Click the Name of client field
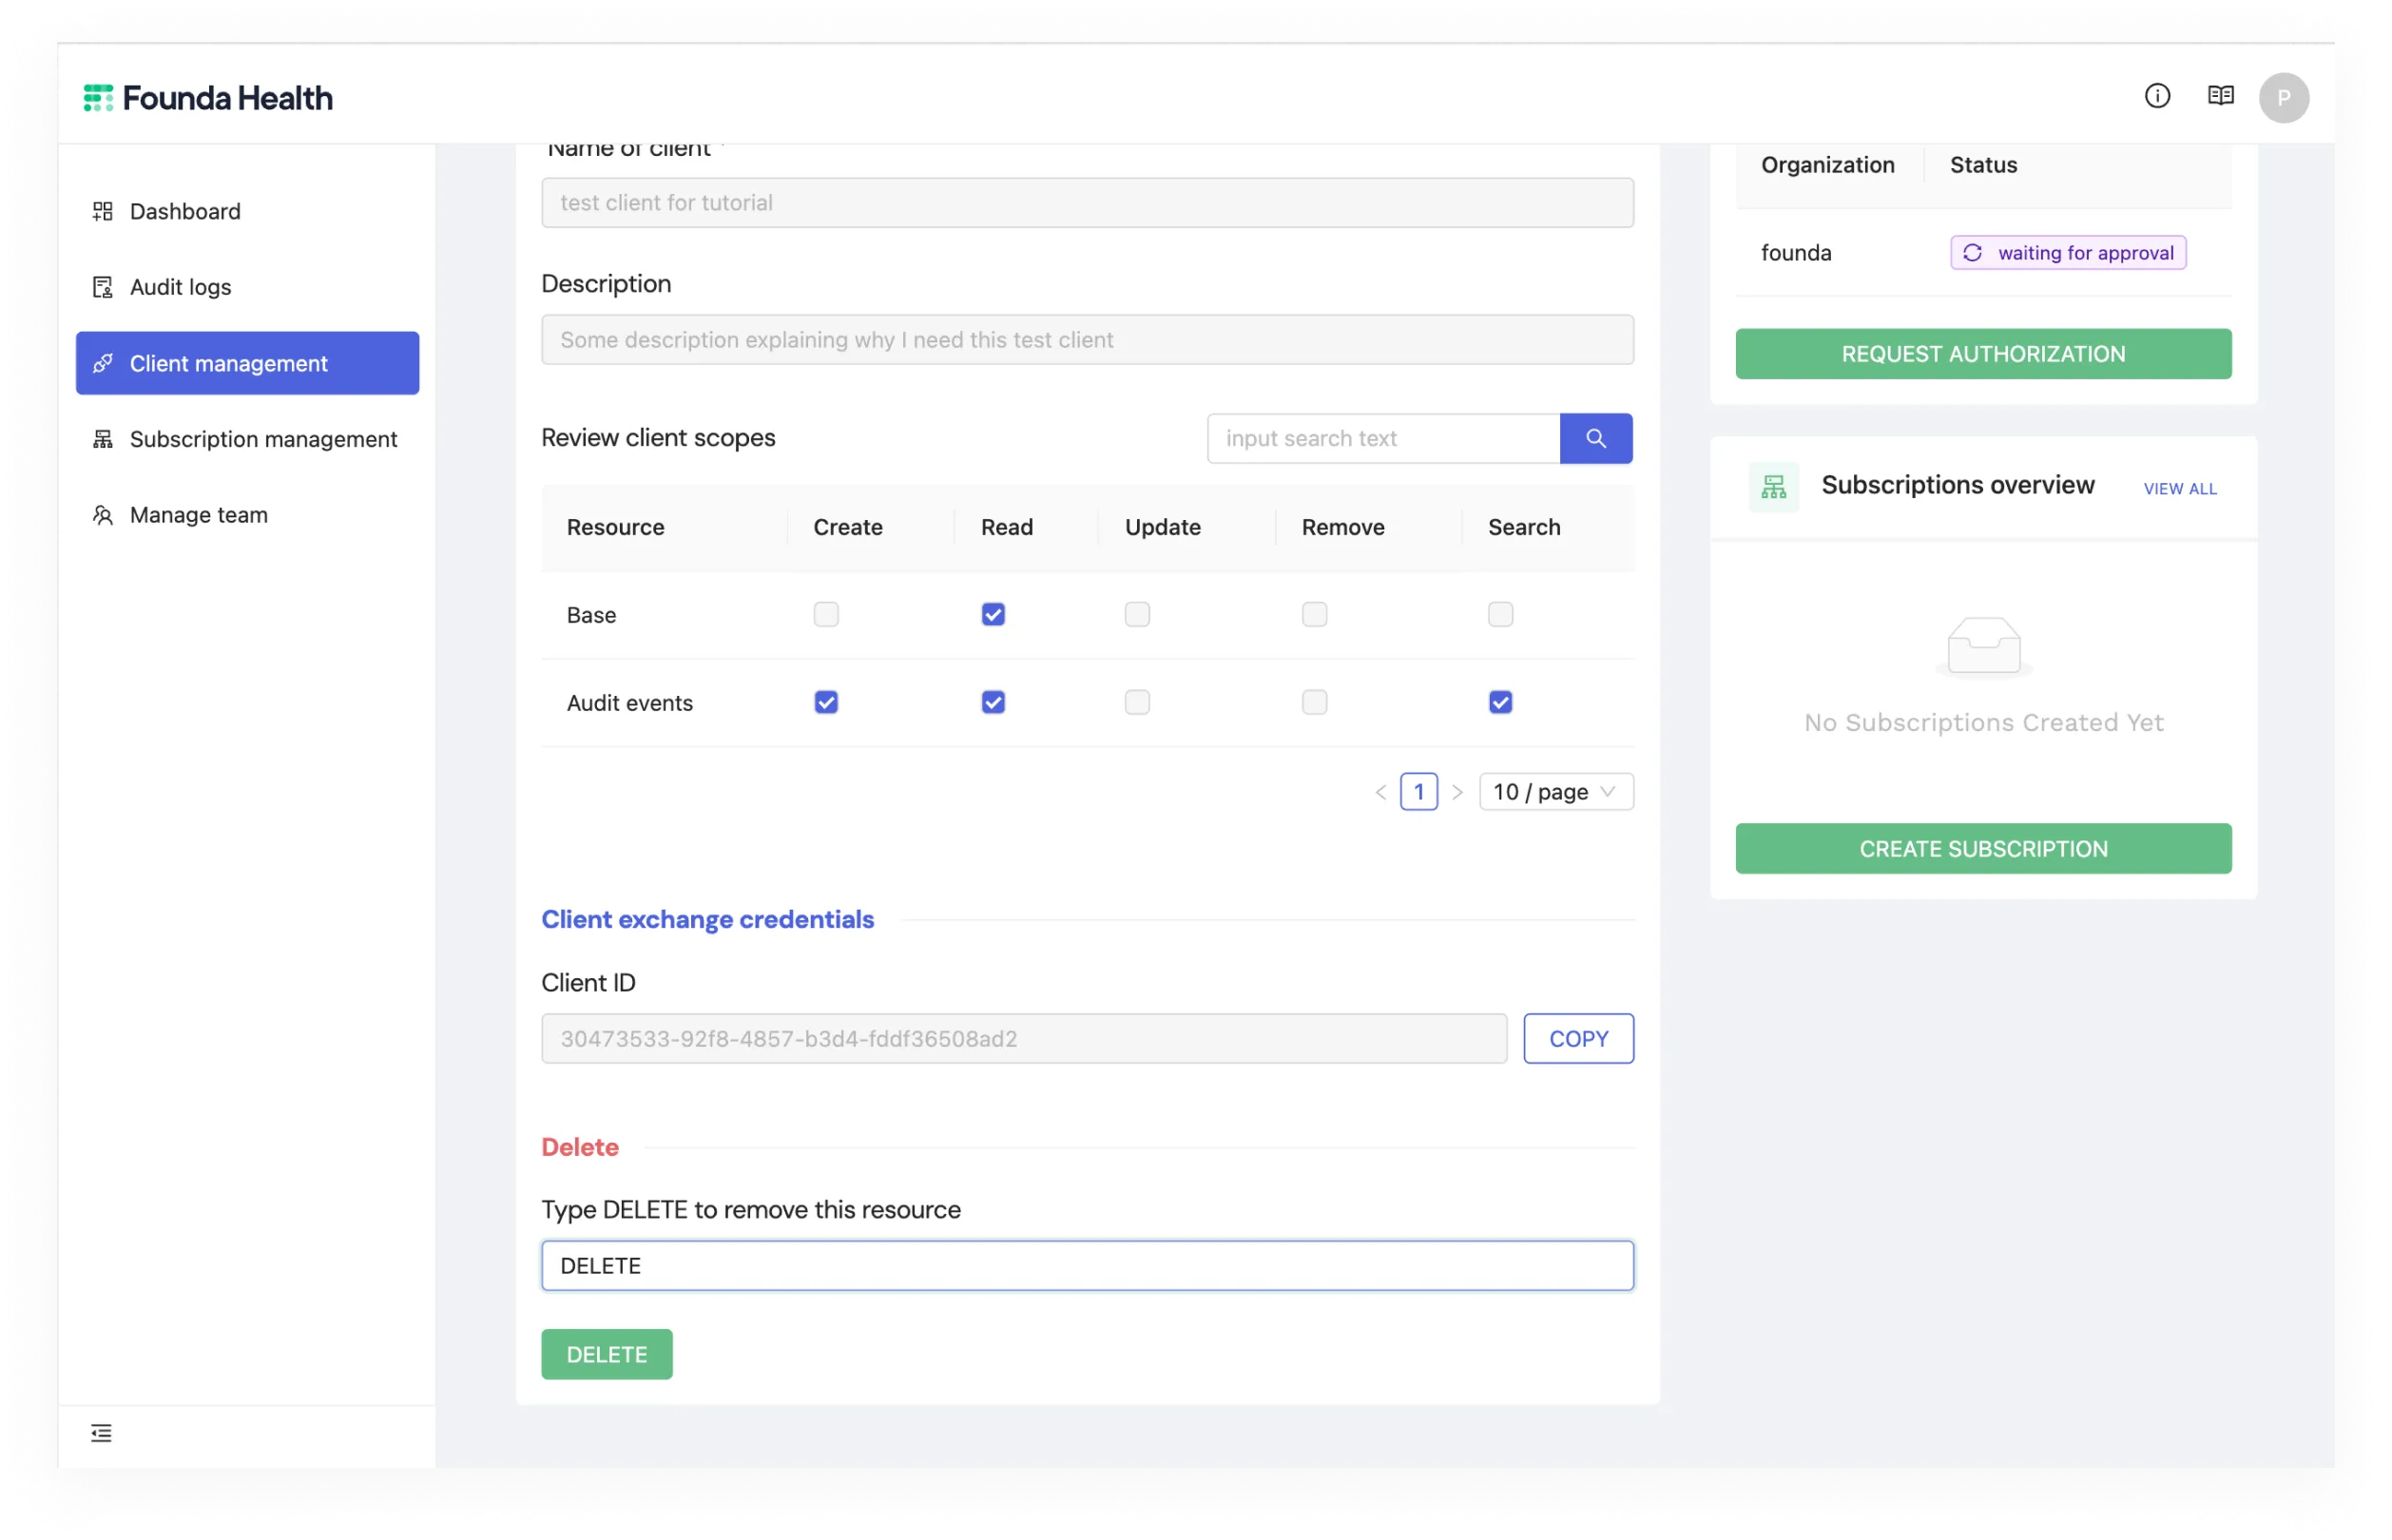2392x1540 pixels. point(1087,202)
